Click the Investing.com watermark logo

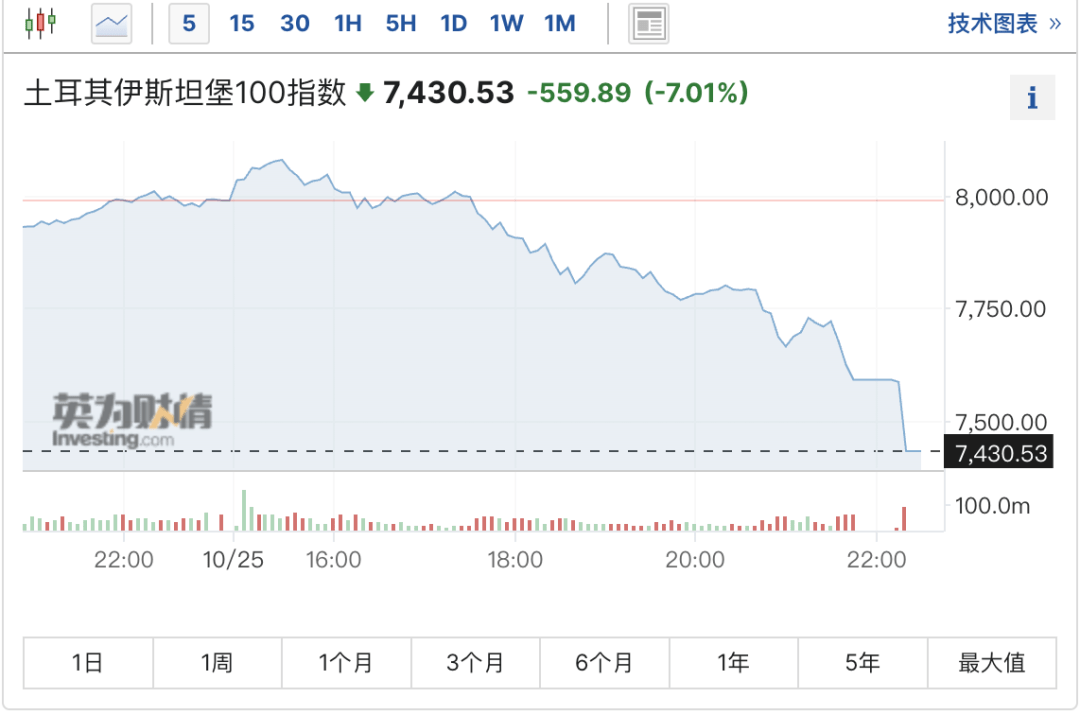[x=132, y=420]
